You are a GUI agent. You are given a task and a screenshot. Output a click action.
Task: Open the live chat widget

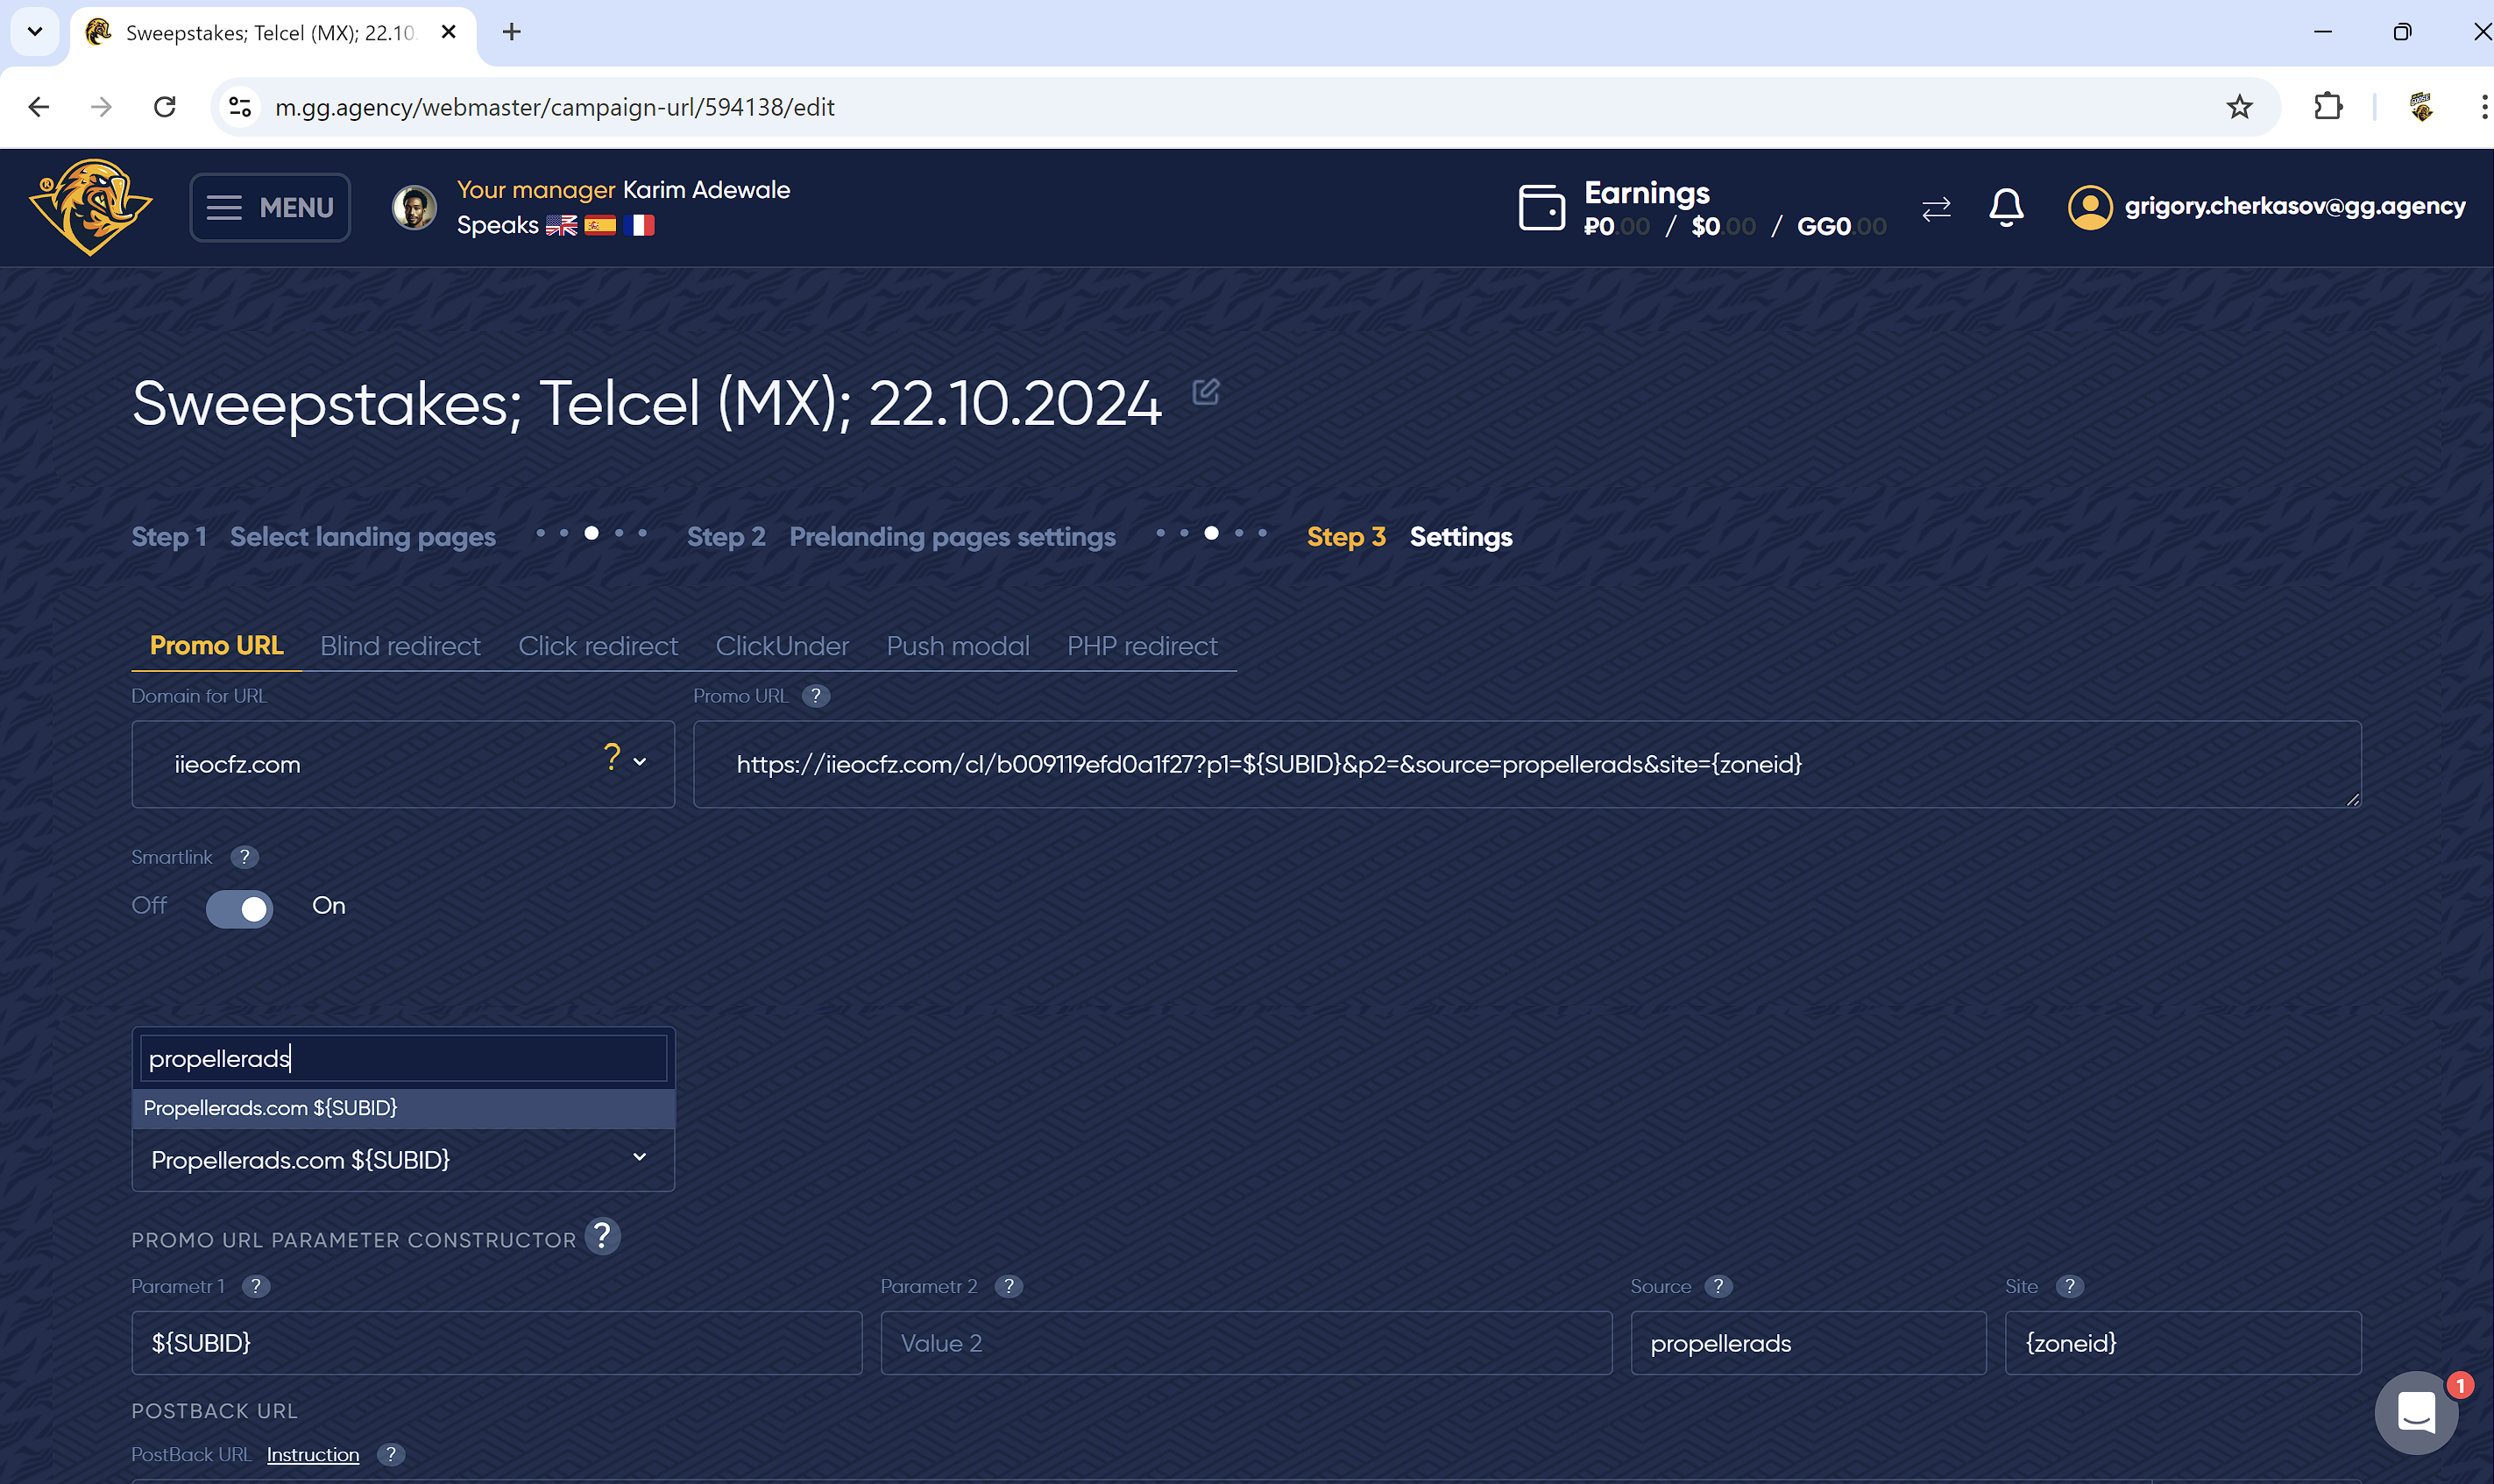[x=2416, y=1412]
